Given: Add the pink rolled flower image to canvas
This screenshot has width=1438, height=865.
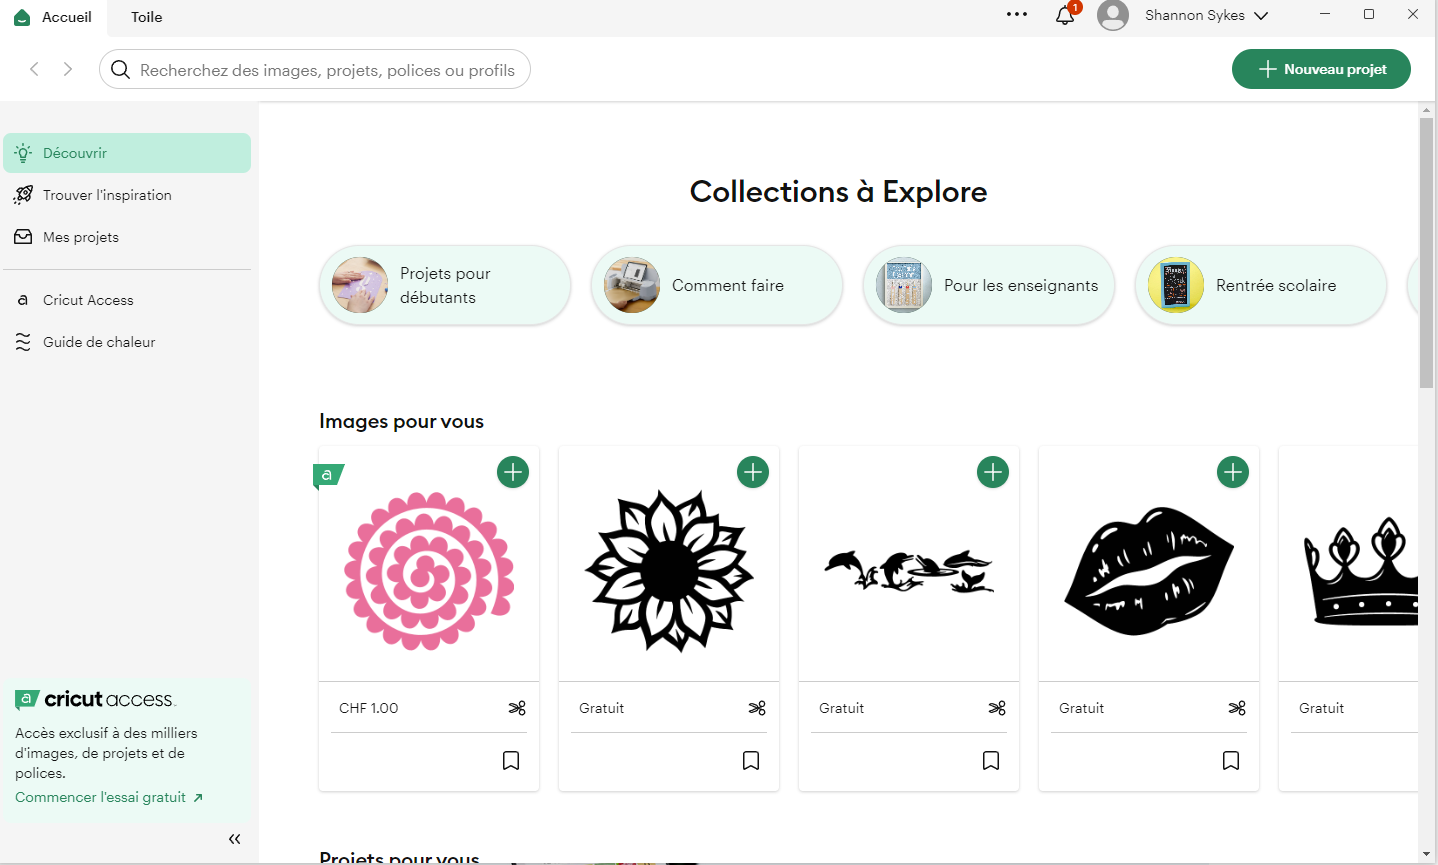Looking at the screenshot, I should (x=513, y=472).
